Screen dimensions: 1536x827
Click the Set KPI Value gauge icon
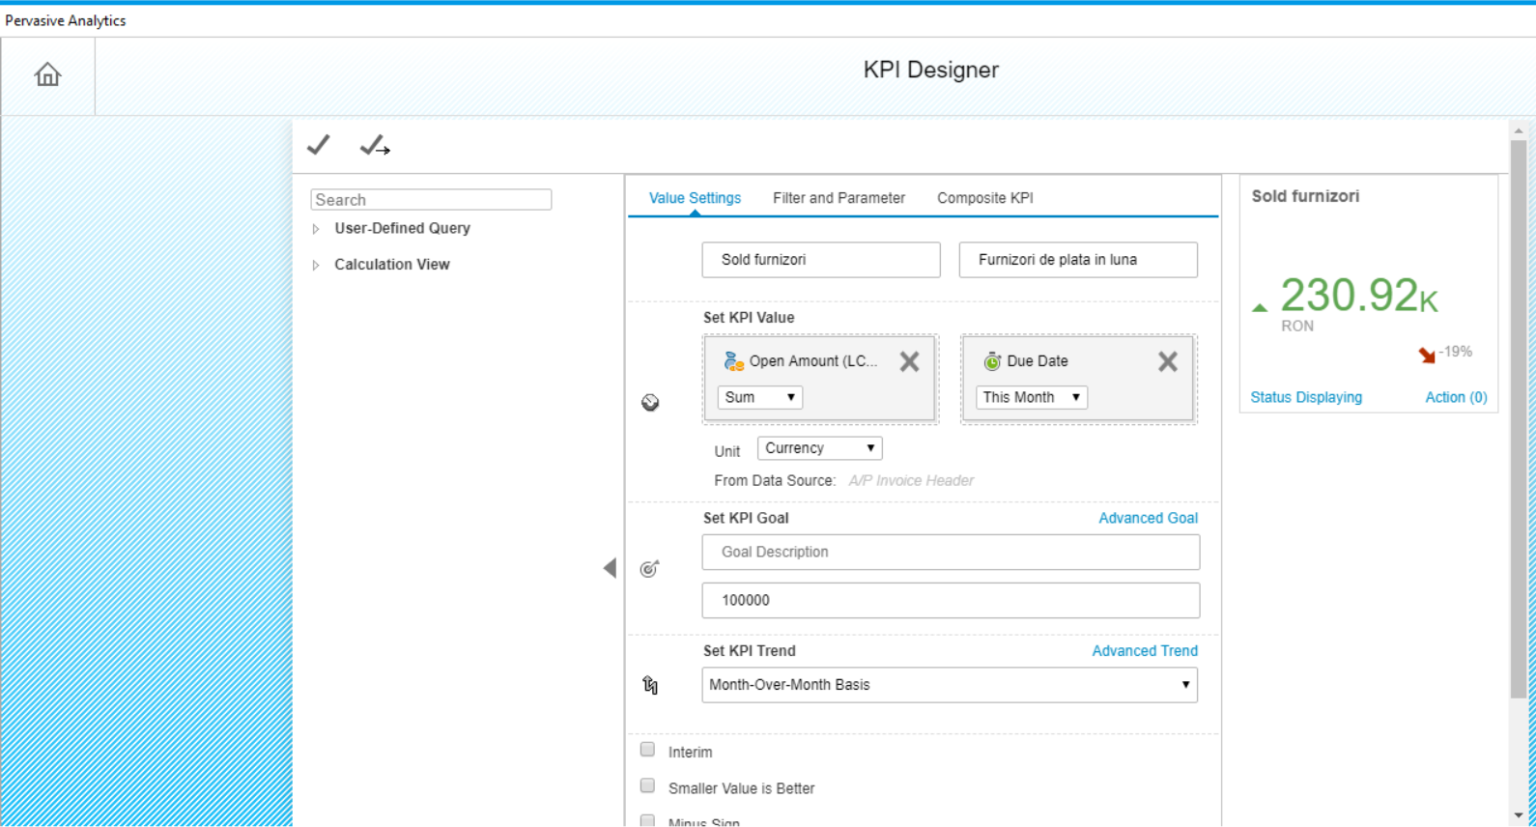pyautogui.click(x=651, y=400)
